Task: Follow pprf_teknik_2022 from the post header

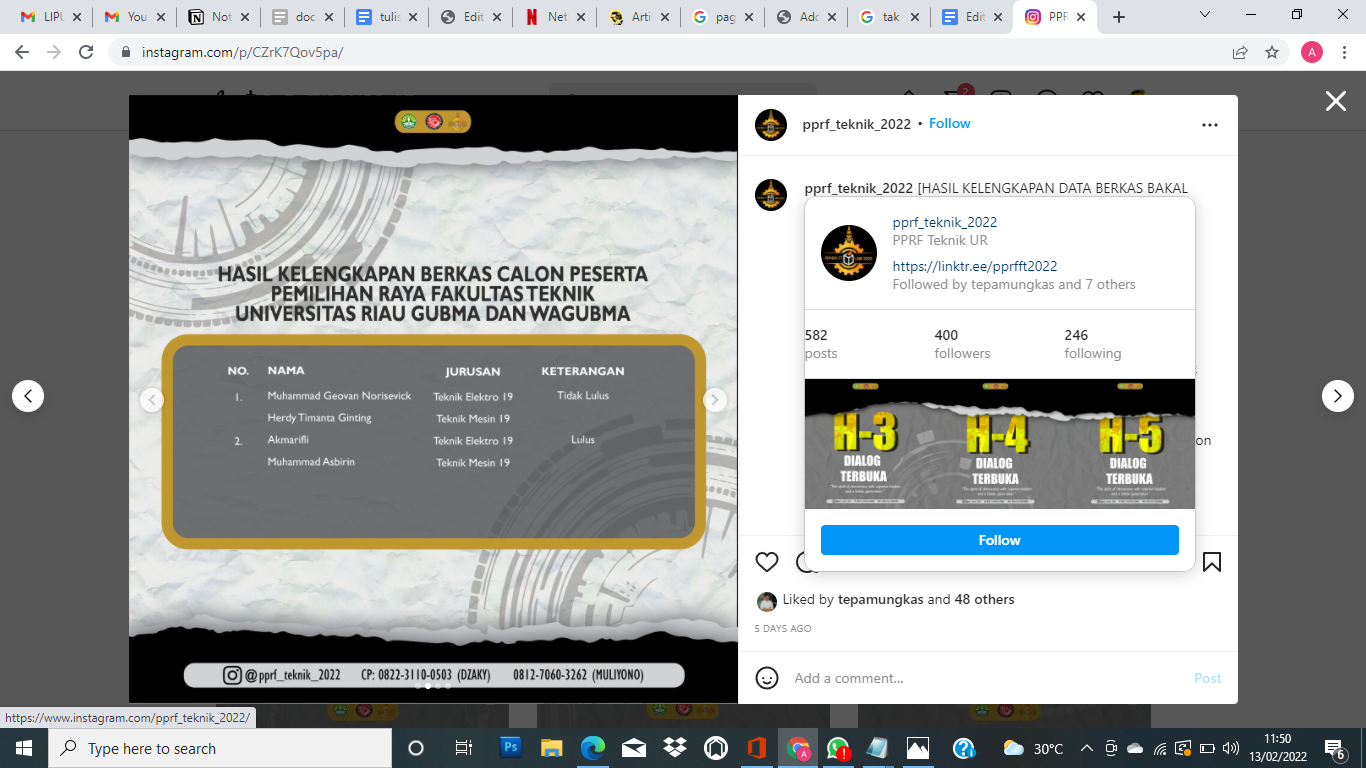Action: (950, 124)
